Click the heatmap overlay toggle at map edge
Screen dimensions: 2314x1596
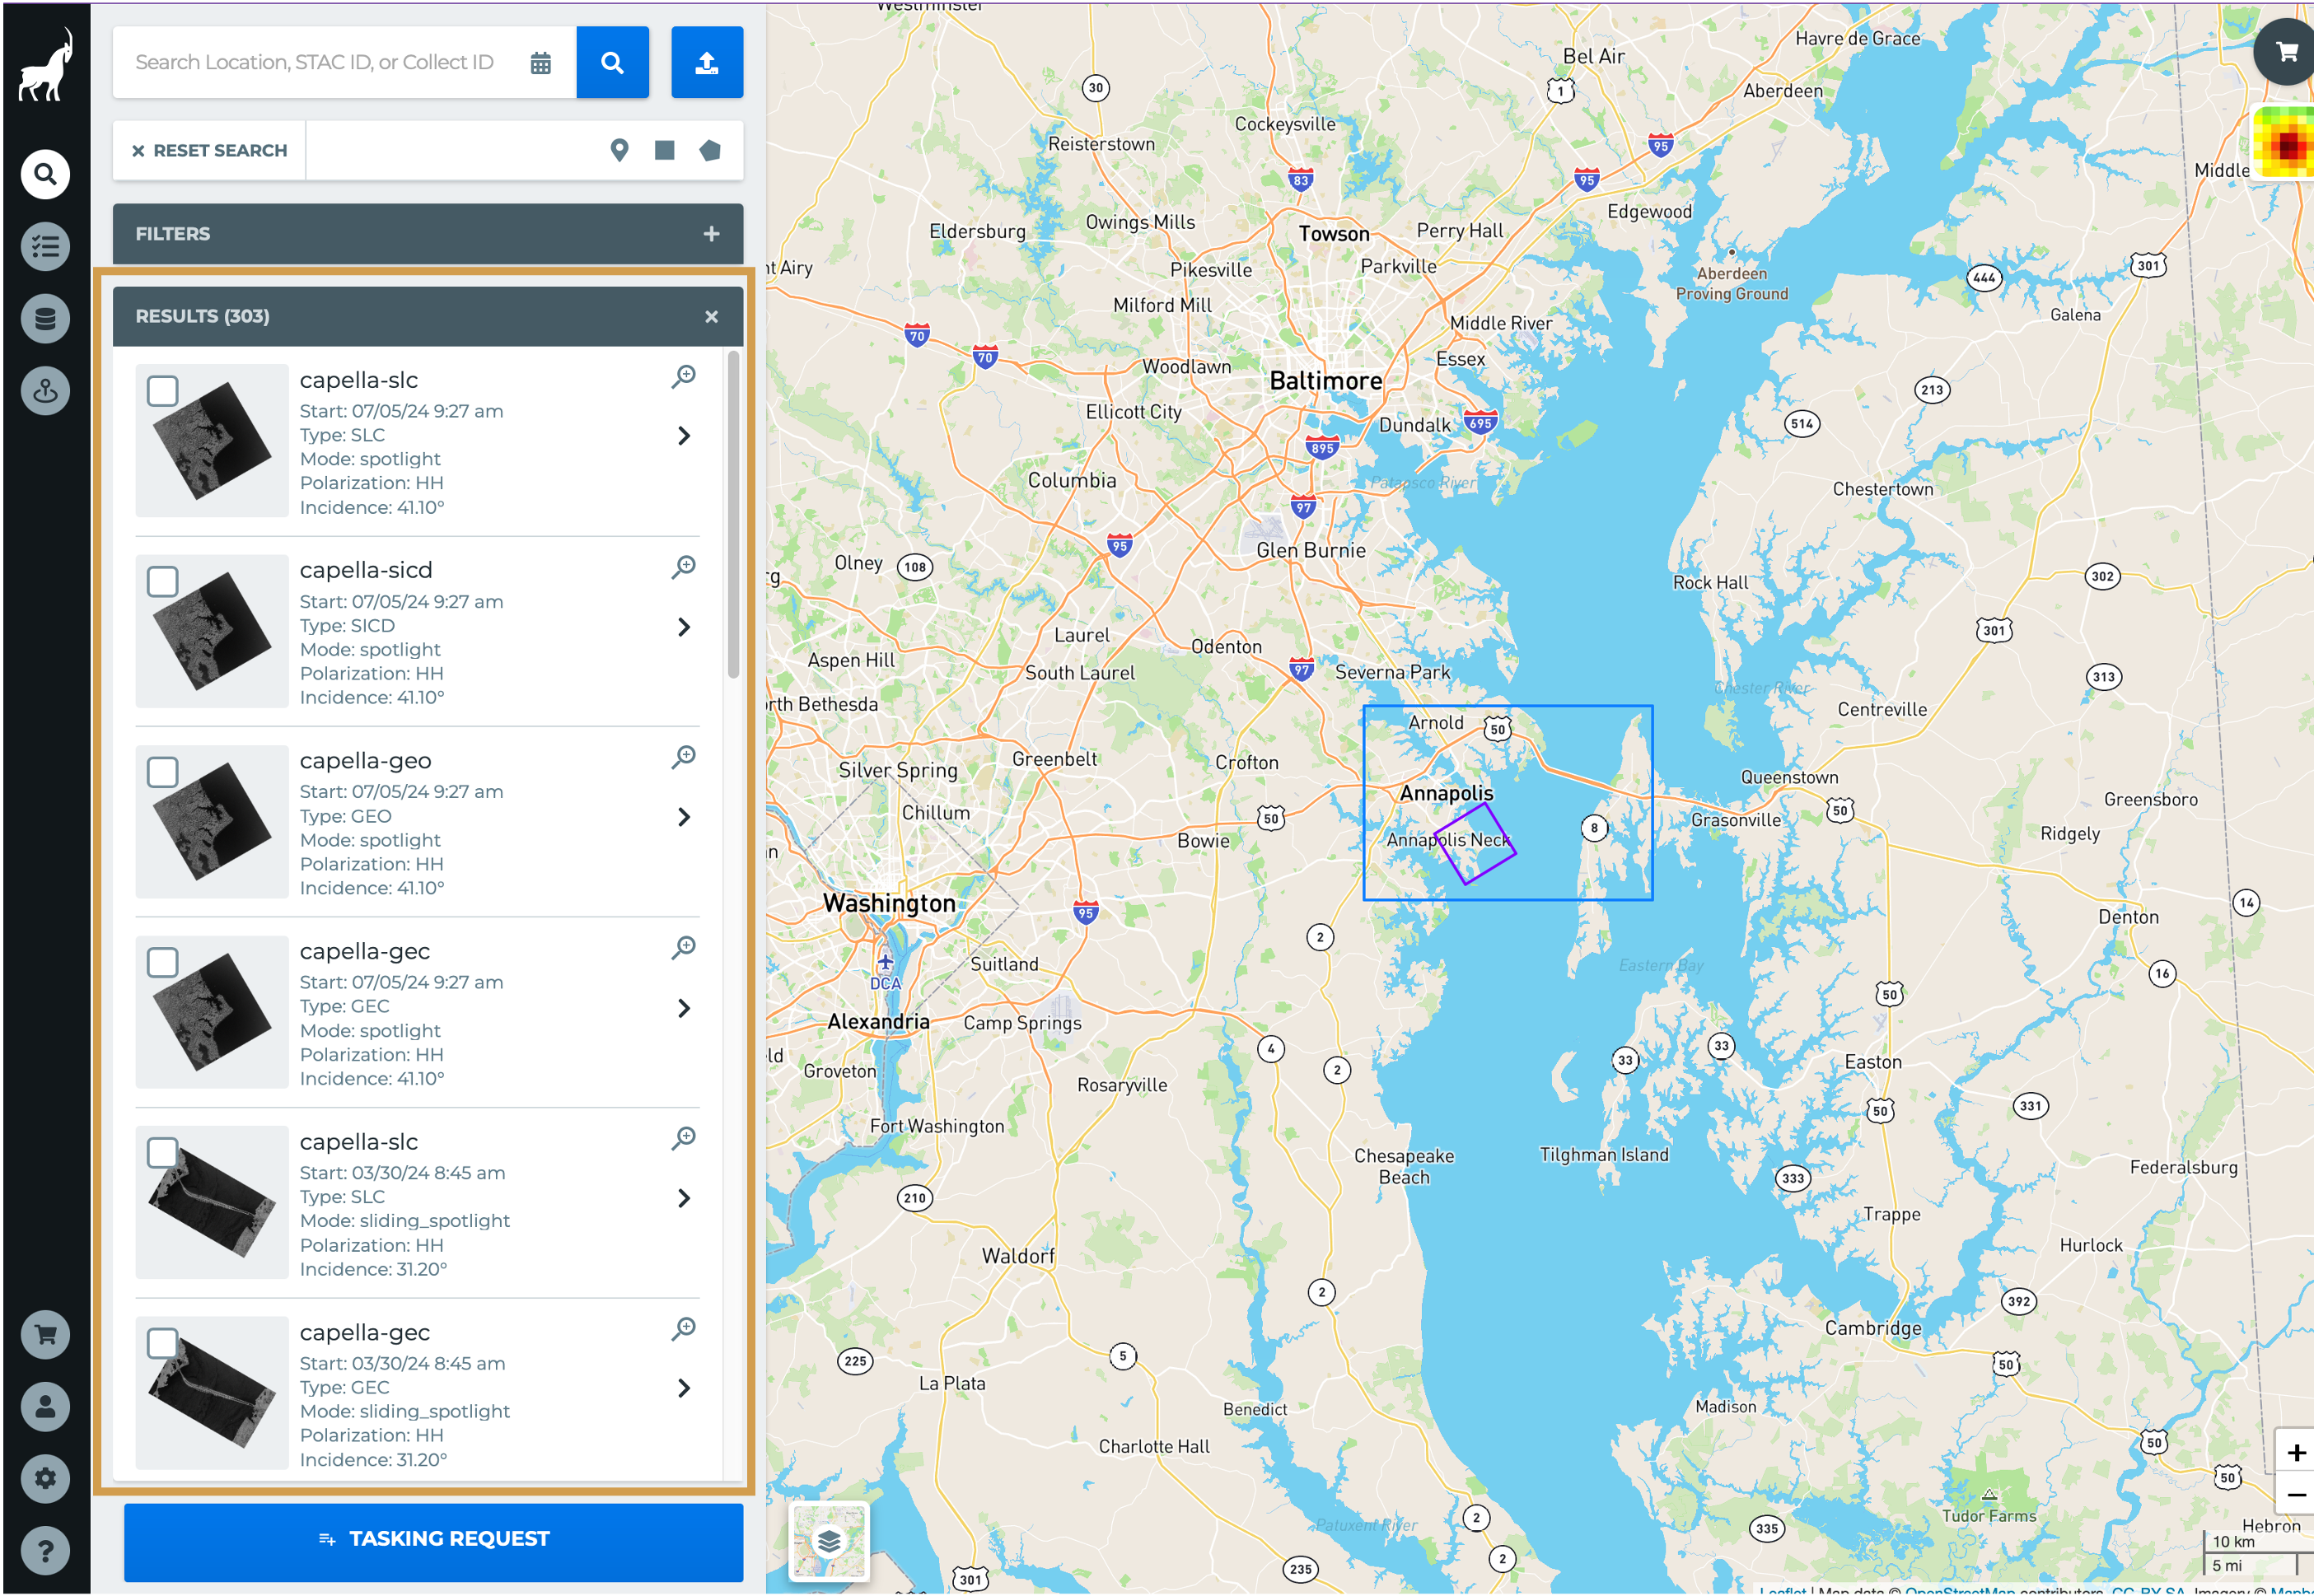click(2284, 142)
